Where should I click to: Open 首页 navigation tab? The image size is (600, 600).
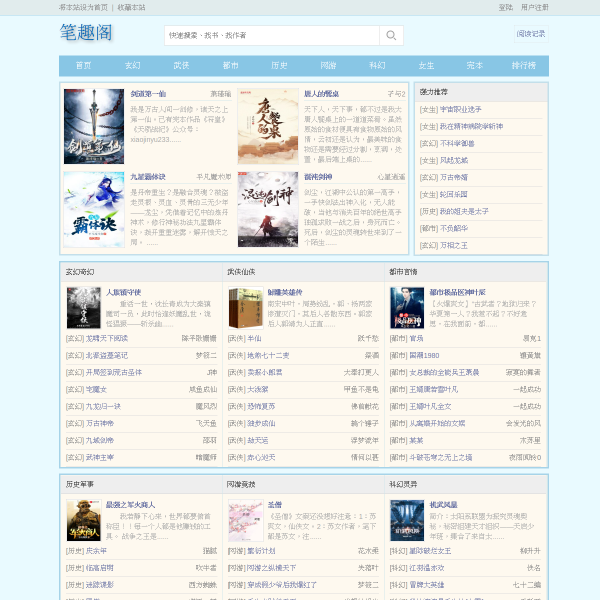[83, 65]
